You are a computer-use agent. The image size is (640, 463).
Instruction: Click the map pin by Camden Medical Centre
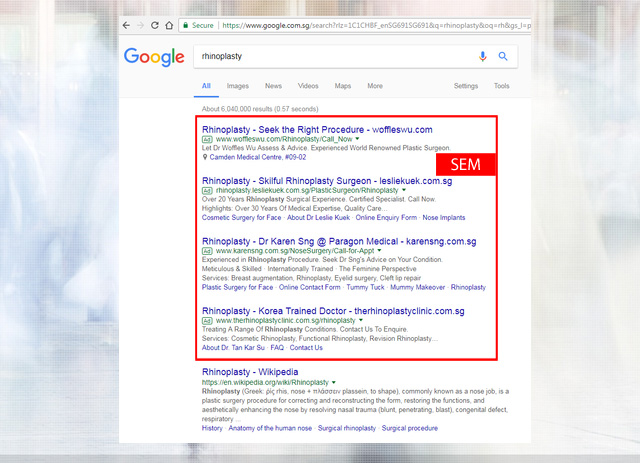(205, 157)
